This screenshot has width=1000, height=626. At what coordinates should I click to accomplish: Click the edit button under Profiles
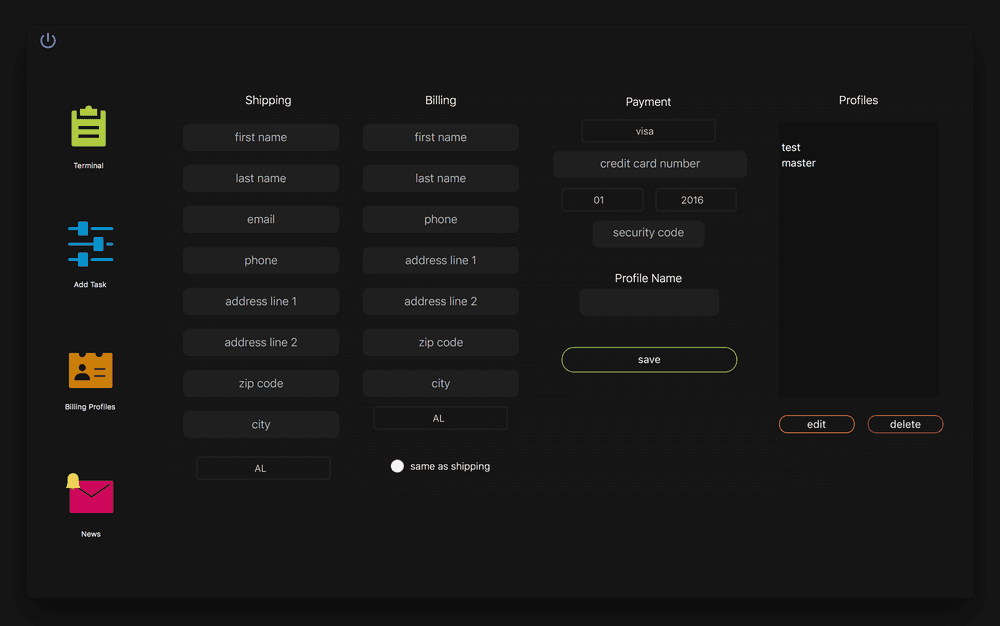pyautogui.click(x=816, y=423)
